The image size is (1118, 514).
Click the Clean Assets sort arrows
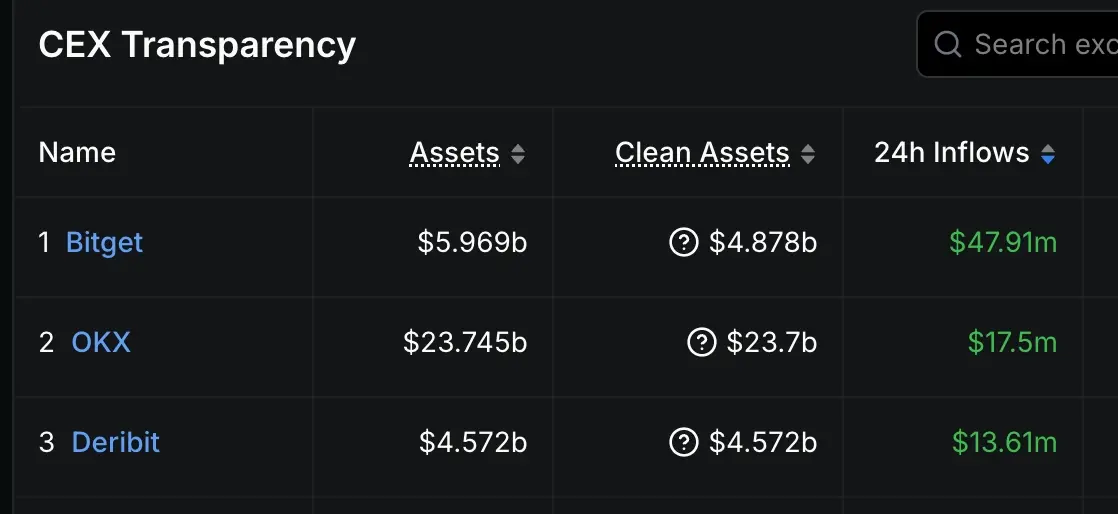click(808, 154)
